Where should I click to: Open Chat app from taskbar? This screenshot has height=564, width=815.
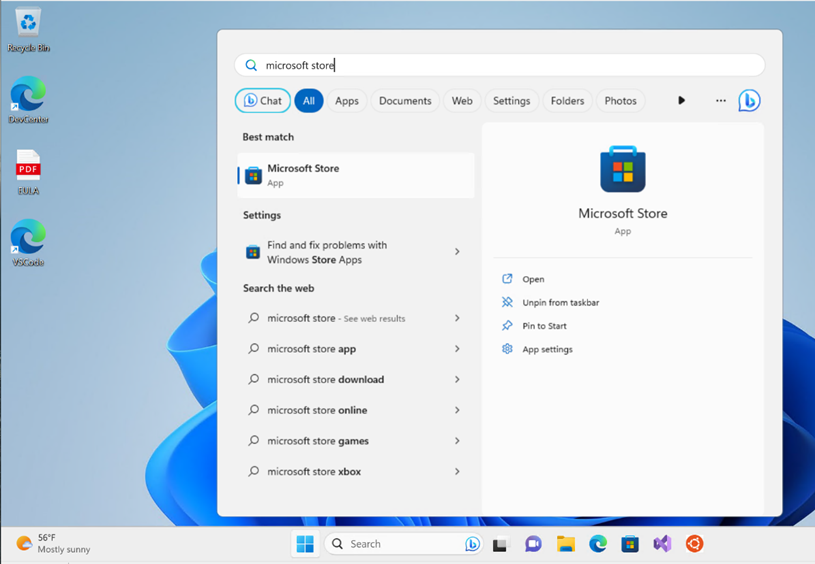tap(533, 544)
